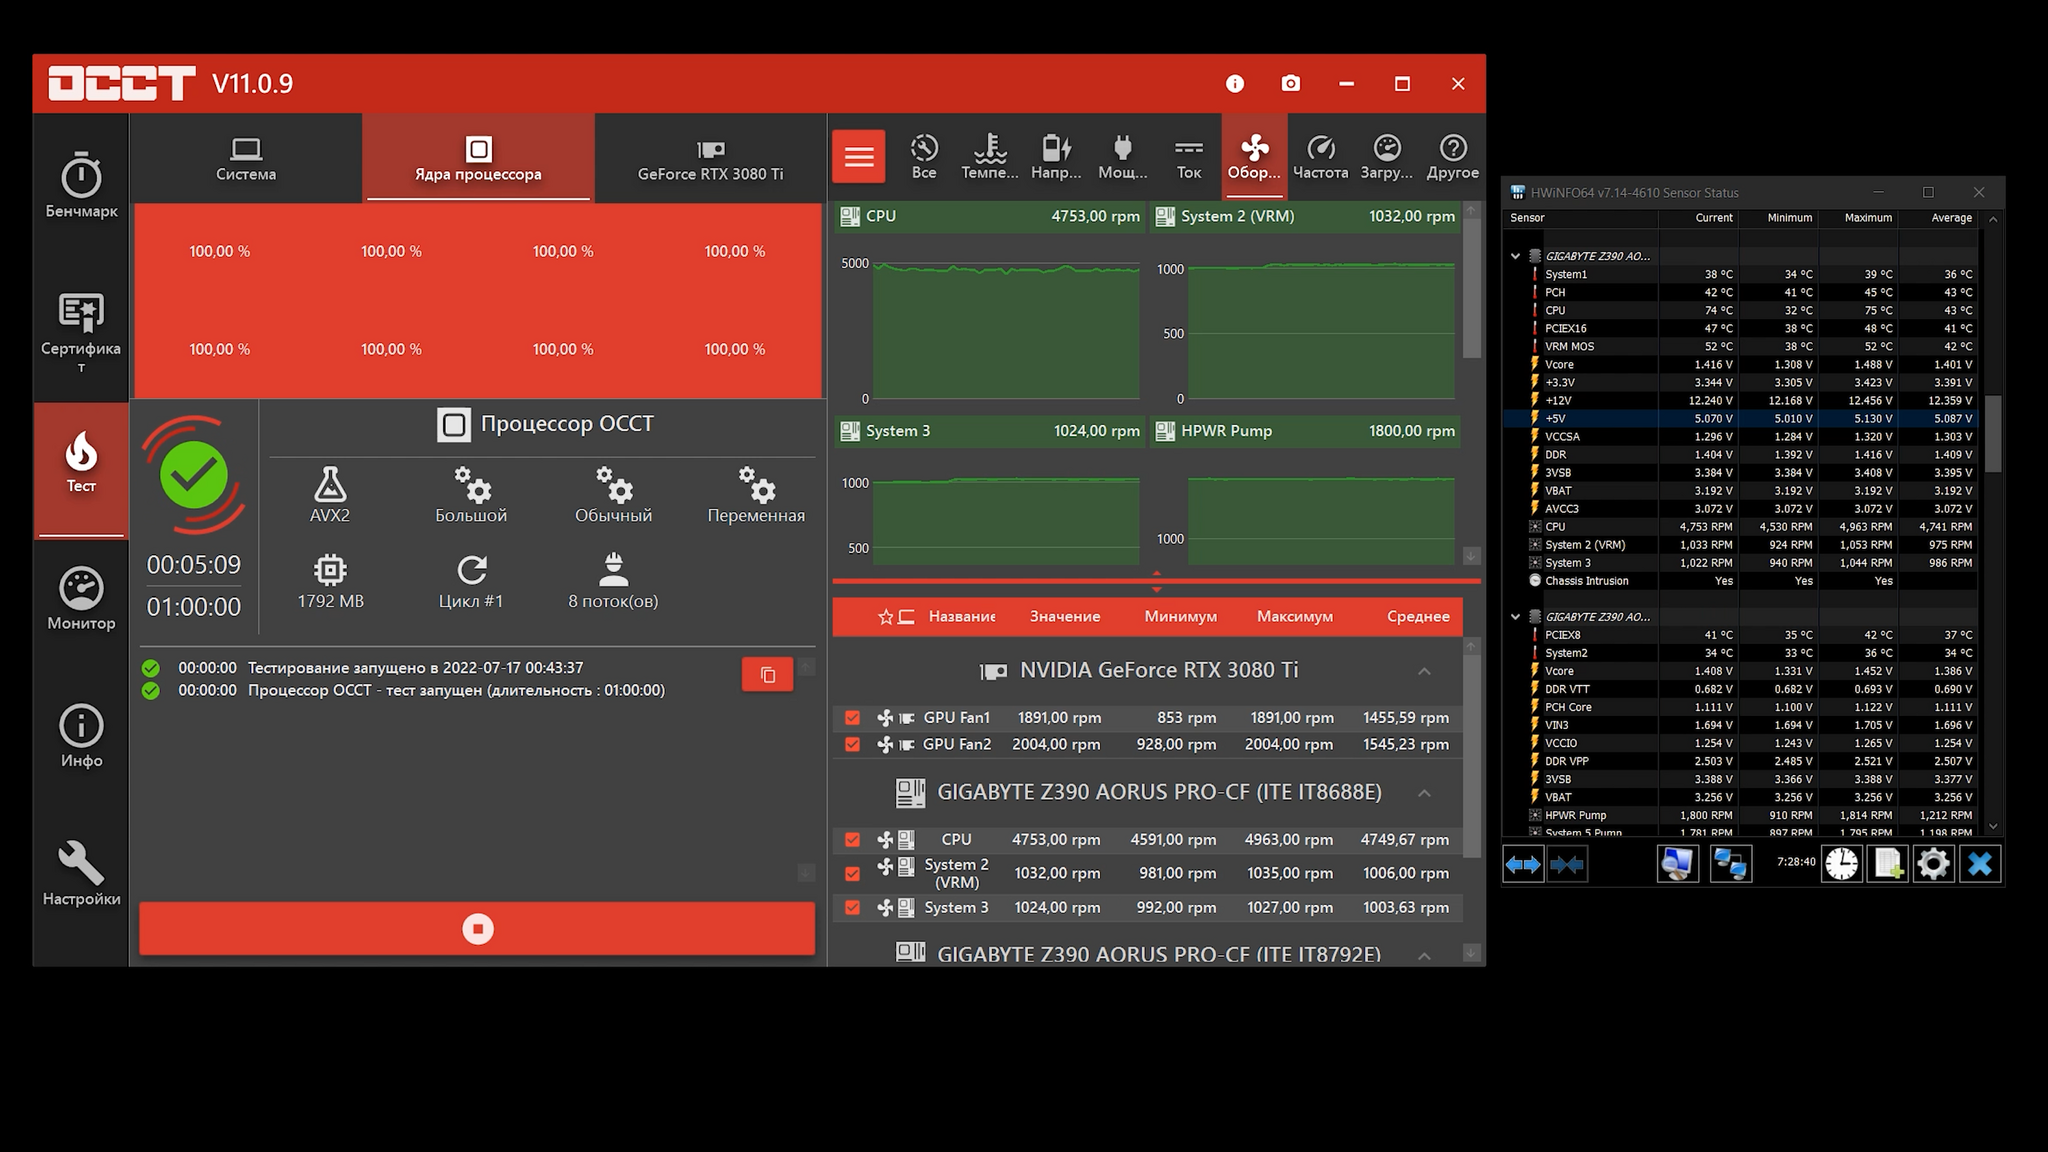Filter sensors by Мощность plug icon

1122,157
